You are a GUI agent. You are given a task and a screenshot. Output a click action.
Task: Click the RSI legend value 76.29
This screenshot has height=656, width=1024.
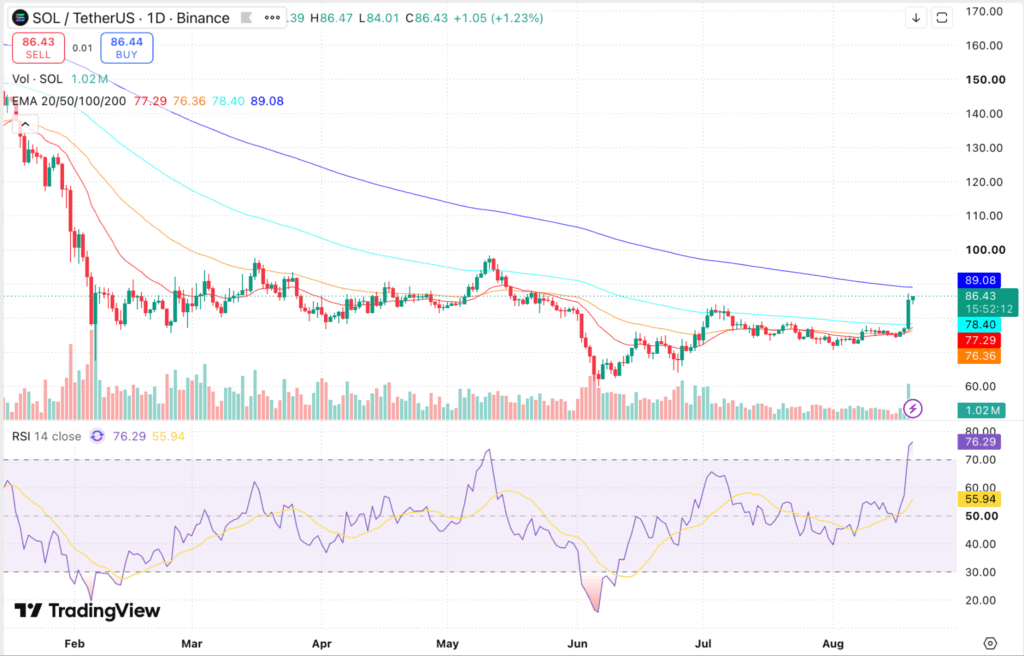pos(129,436)
